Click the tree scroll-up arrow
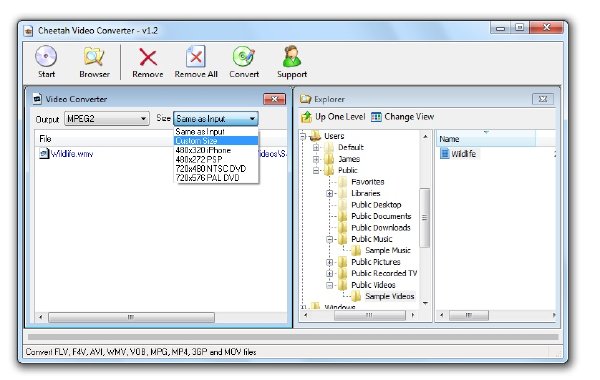600x380 pixels. click(x=425, y=137)
